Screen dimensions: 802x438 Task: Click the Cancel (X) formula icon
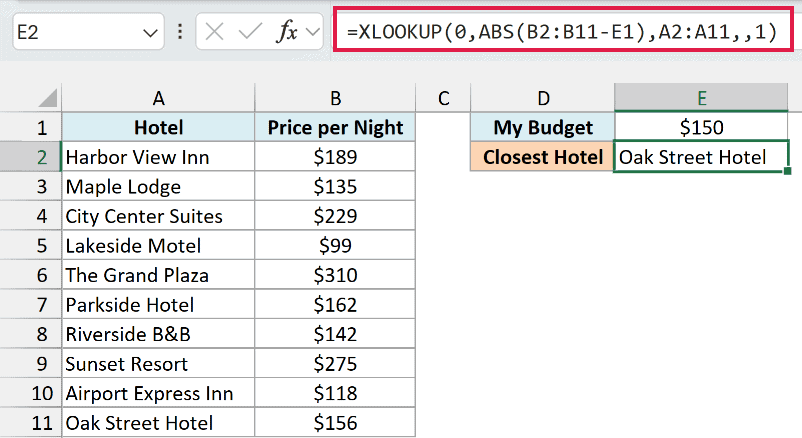pos(214,32)
